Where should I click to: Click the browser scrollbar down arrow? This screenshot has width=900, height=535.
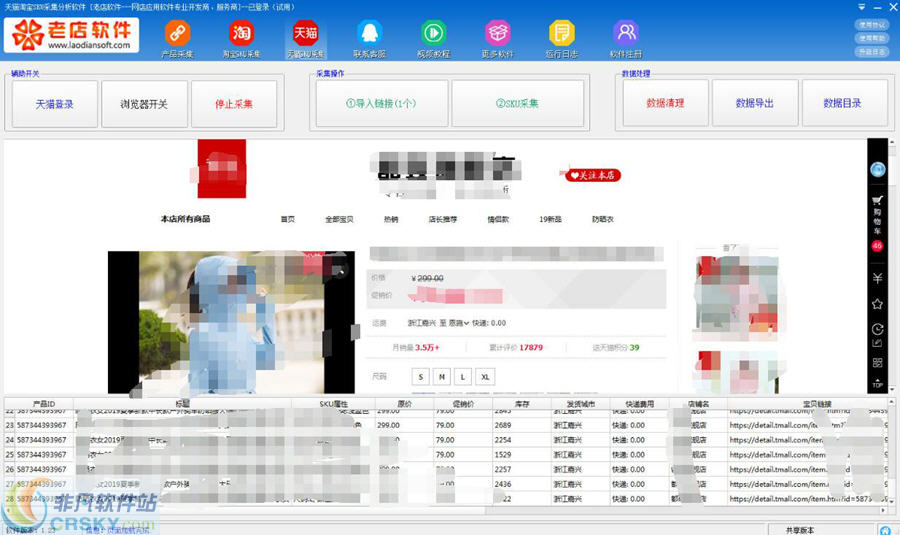[893, 389]
